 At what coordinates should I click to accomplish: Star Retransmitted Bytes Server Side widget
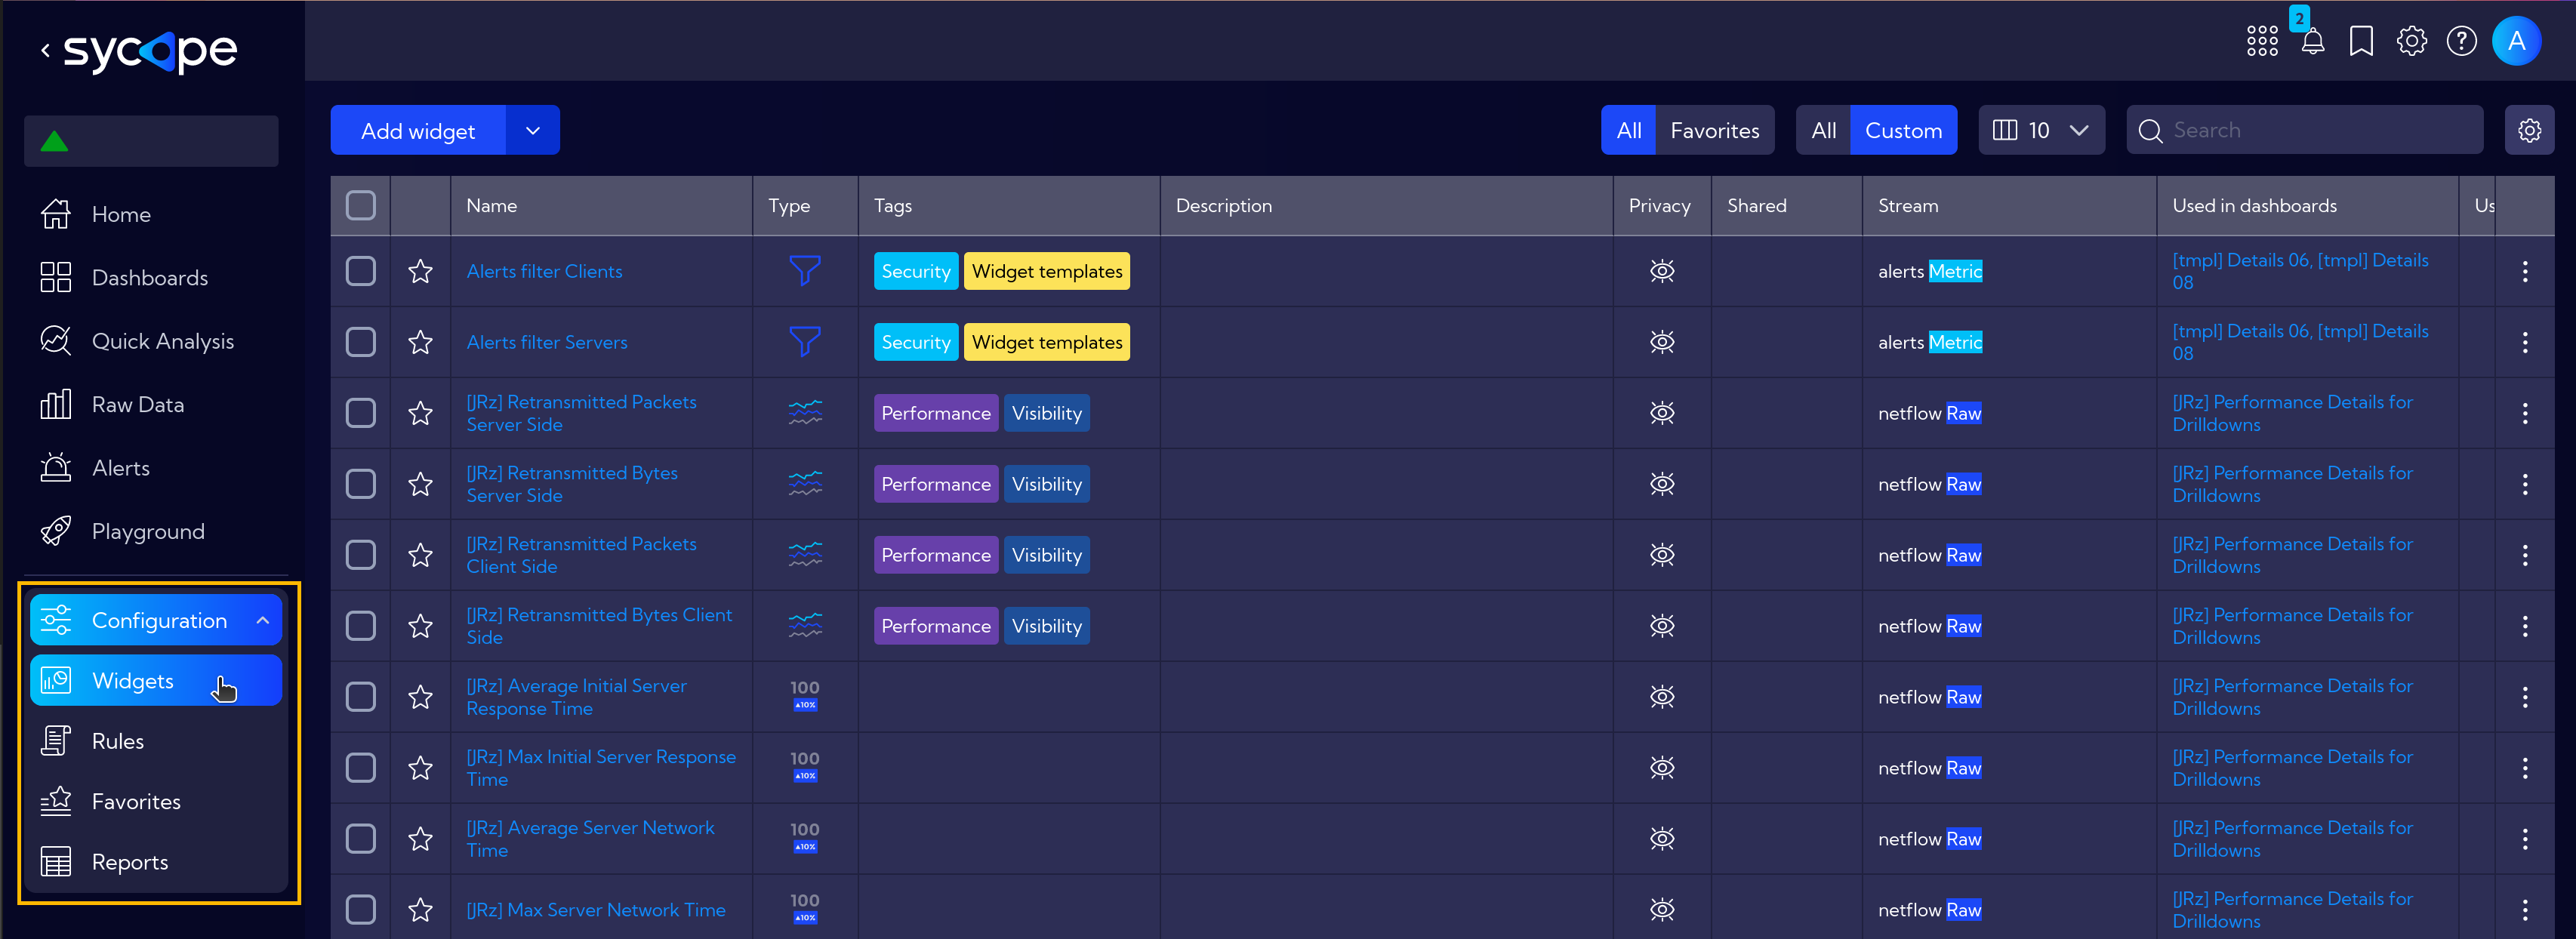coord(420,484)
